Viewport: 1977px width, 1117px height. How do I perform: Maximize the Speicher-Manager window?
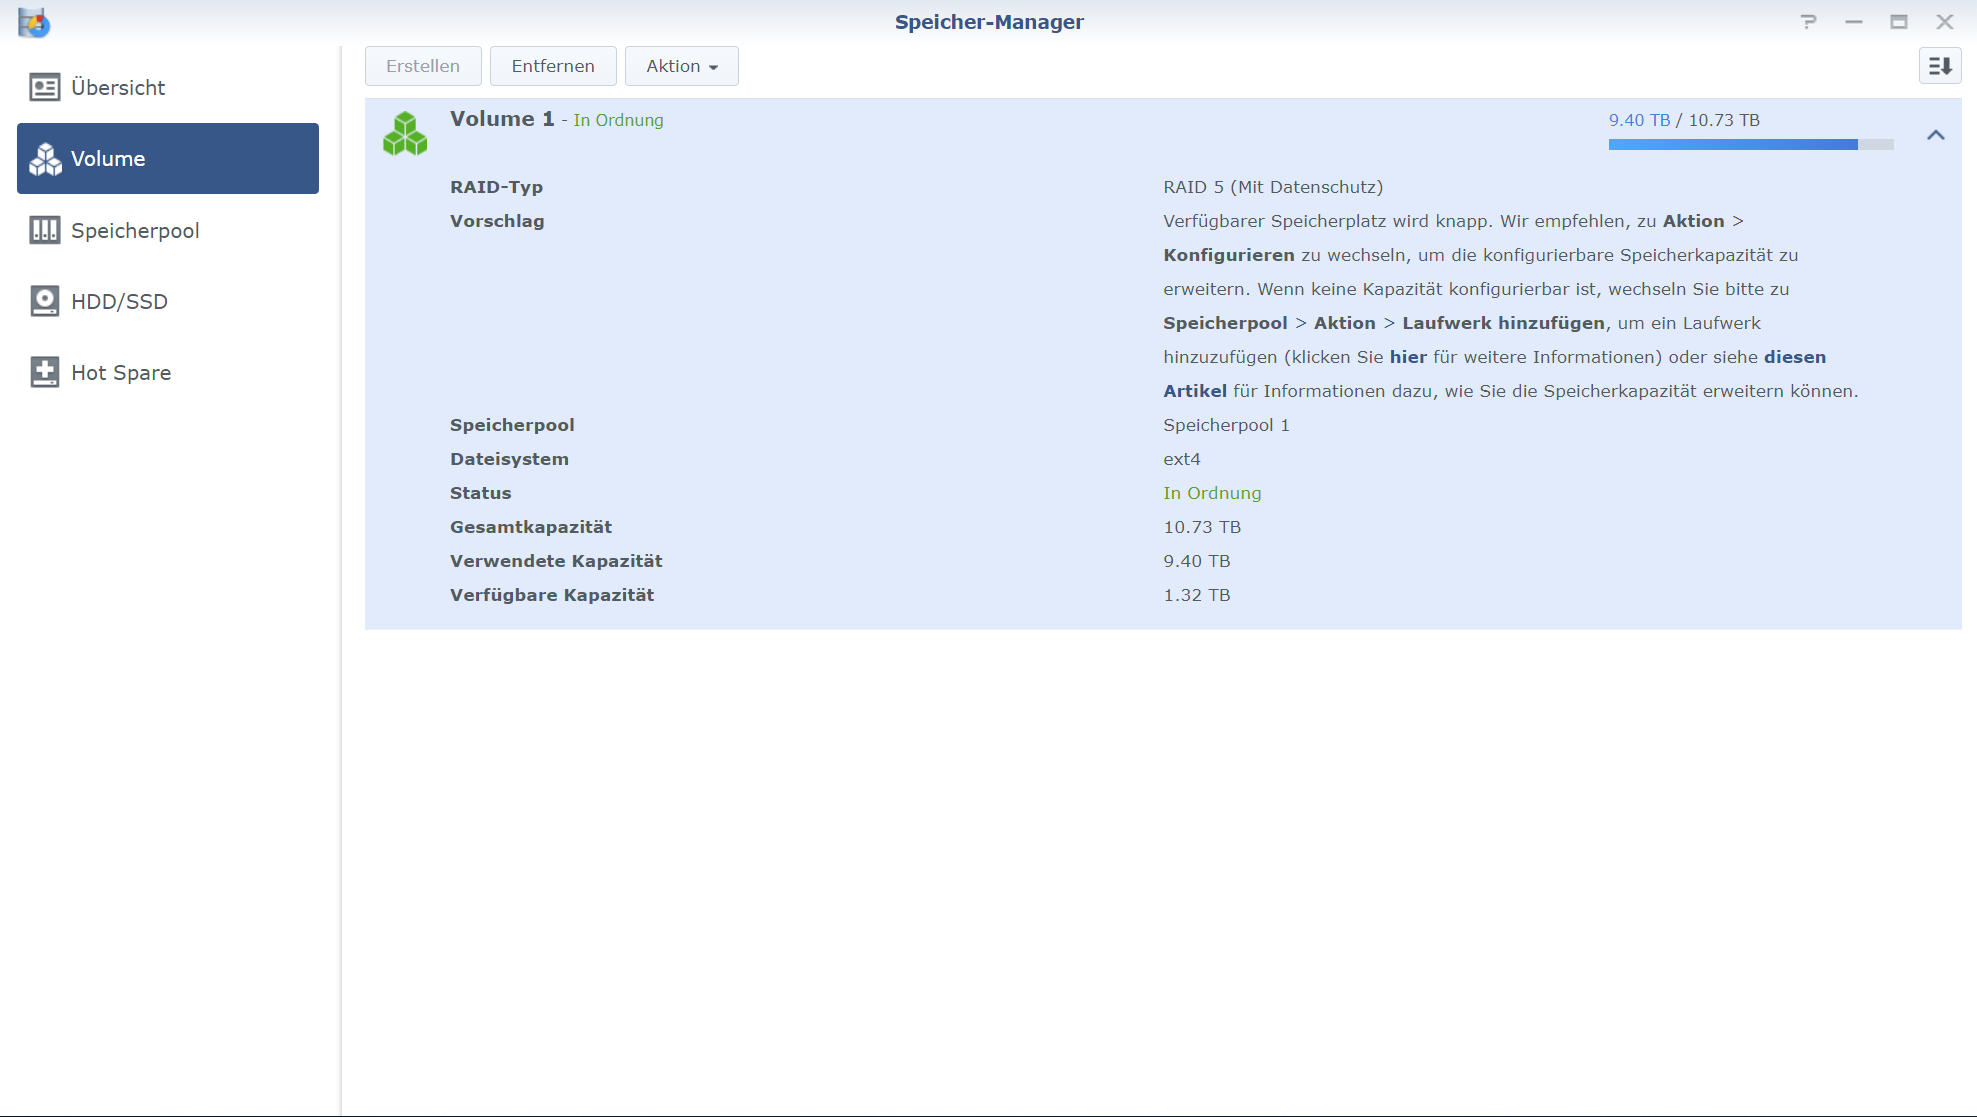point(1898,22)
